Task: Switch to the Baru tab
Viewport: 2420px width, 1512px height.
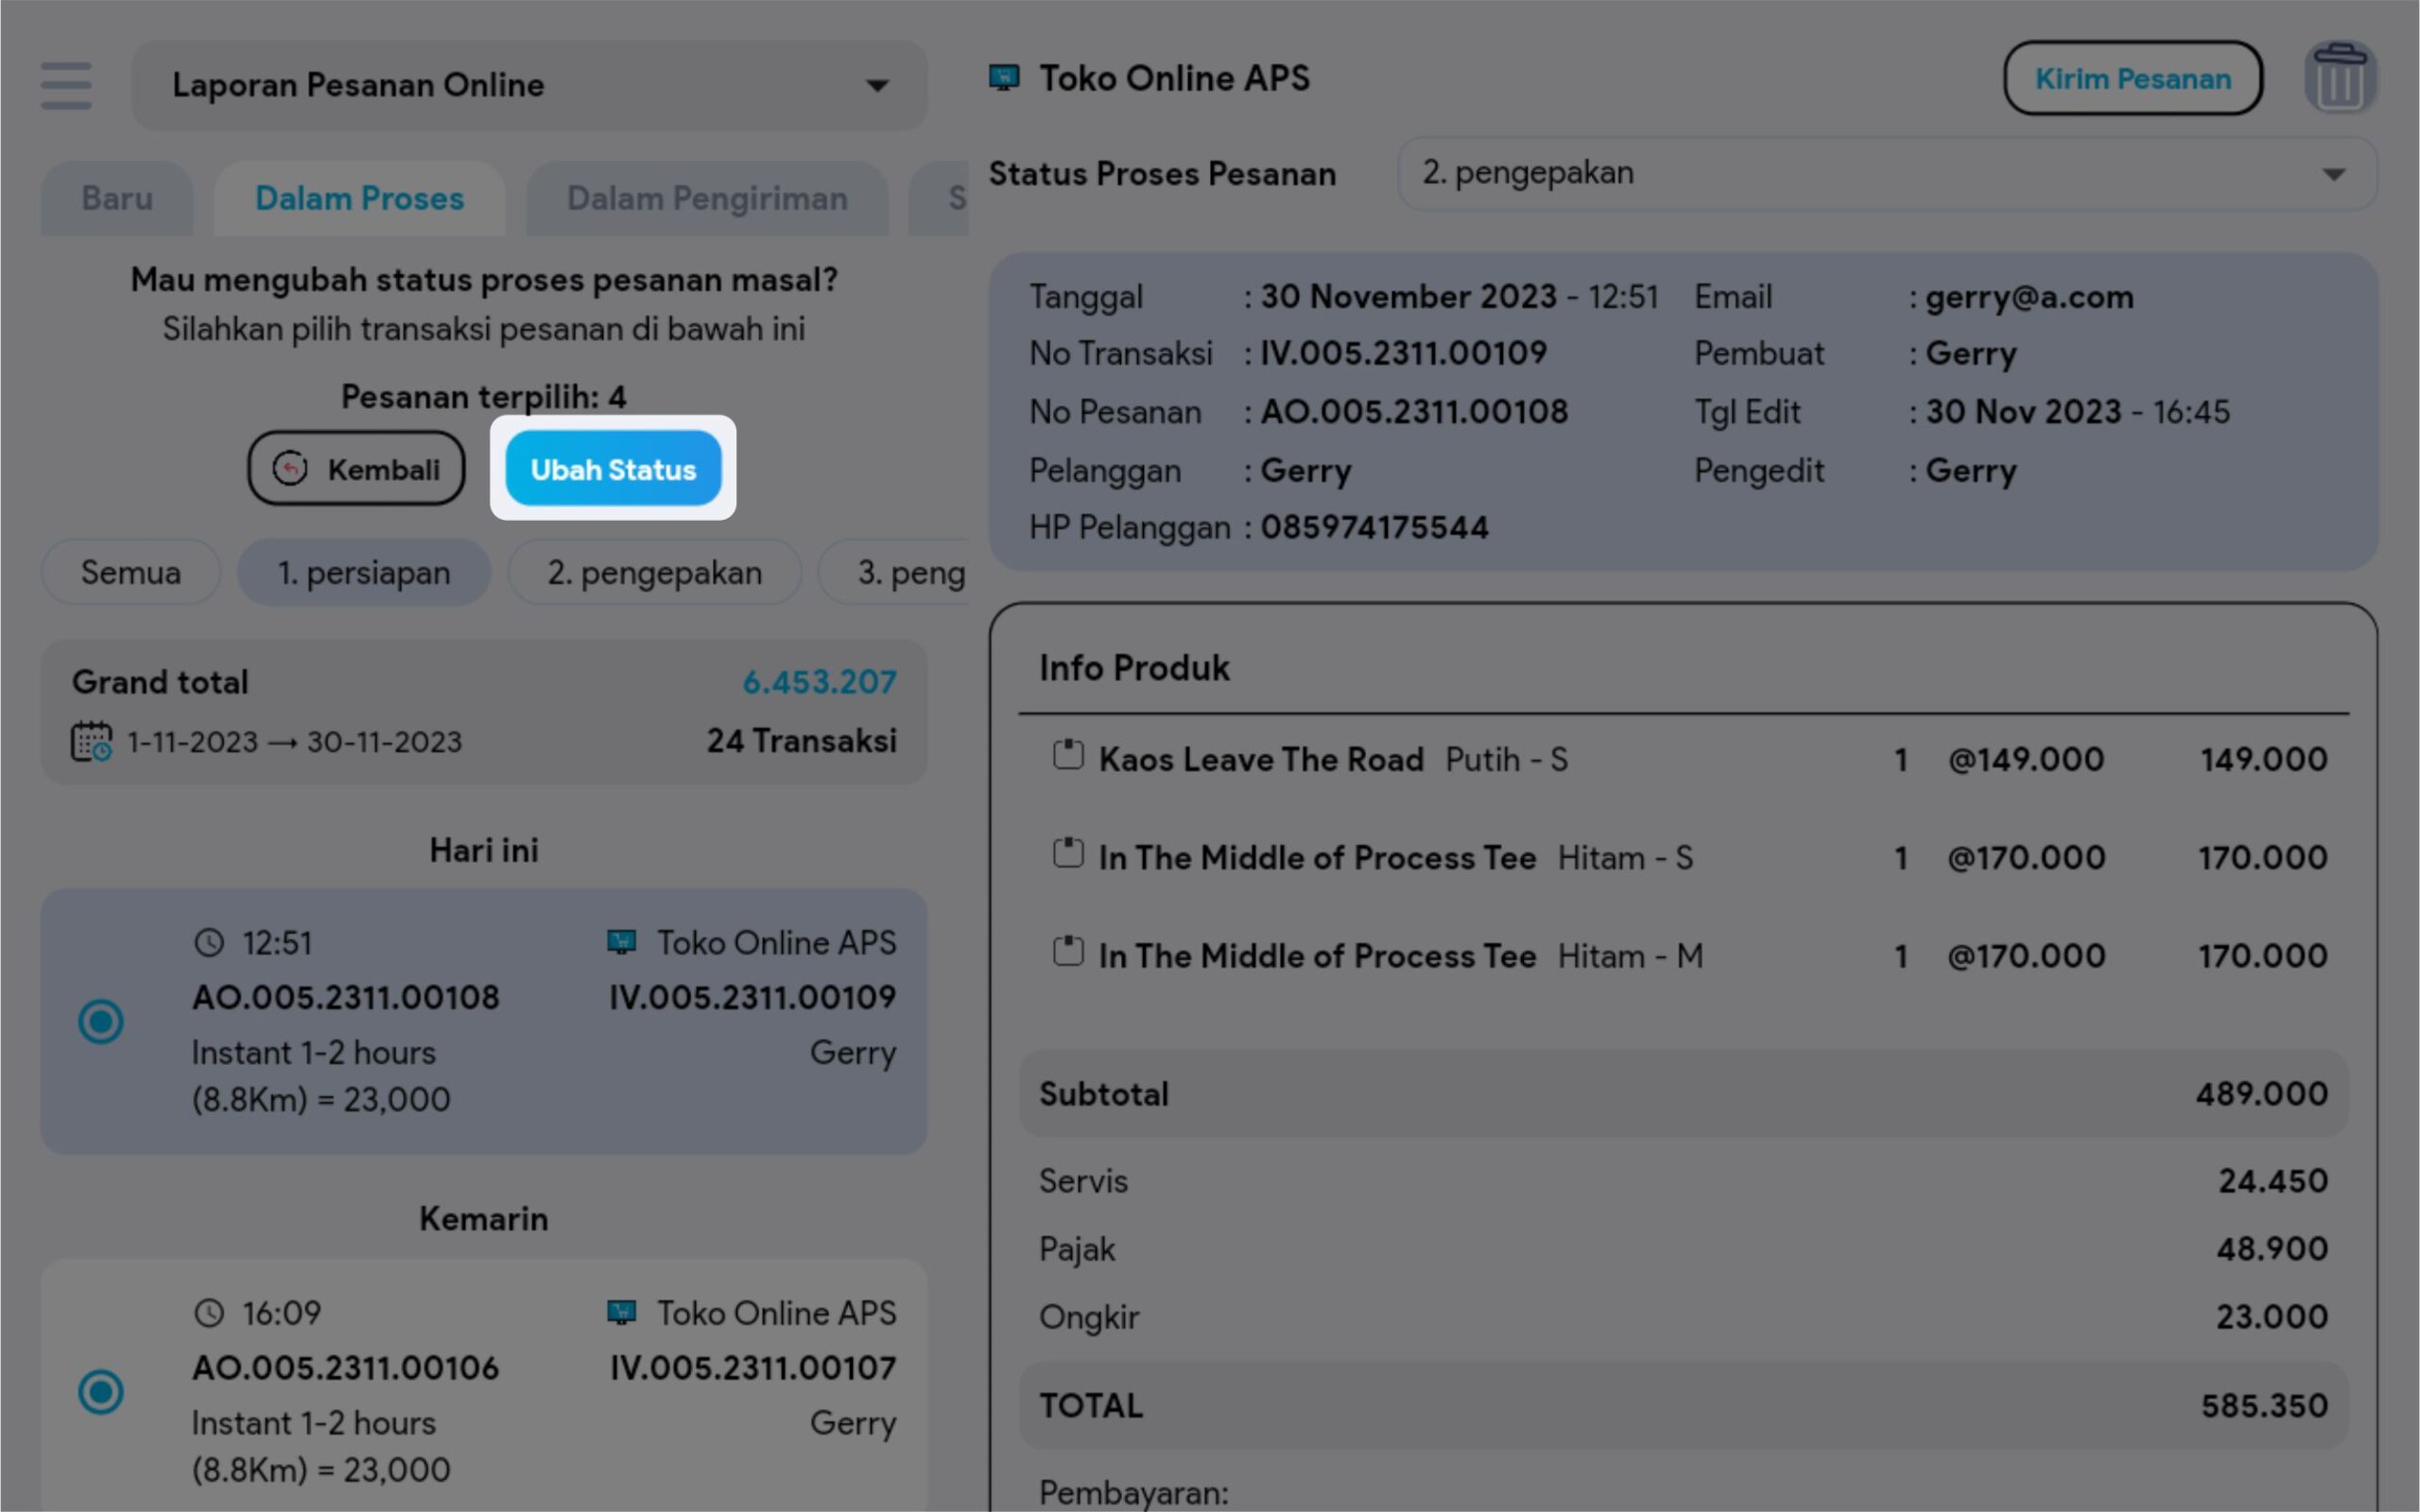Action: pyautogui.click(x=117, y=199)
